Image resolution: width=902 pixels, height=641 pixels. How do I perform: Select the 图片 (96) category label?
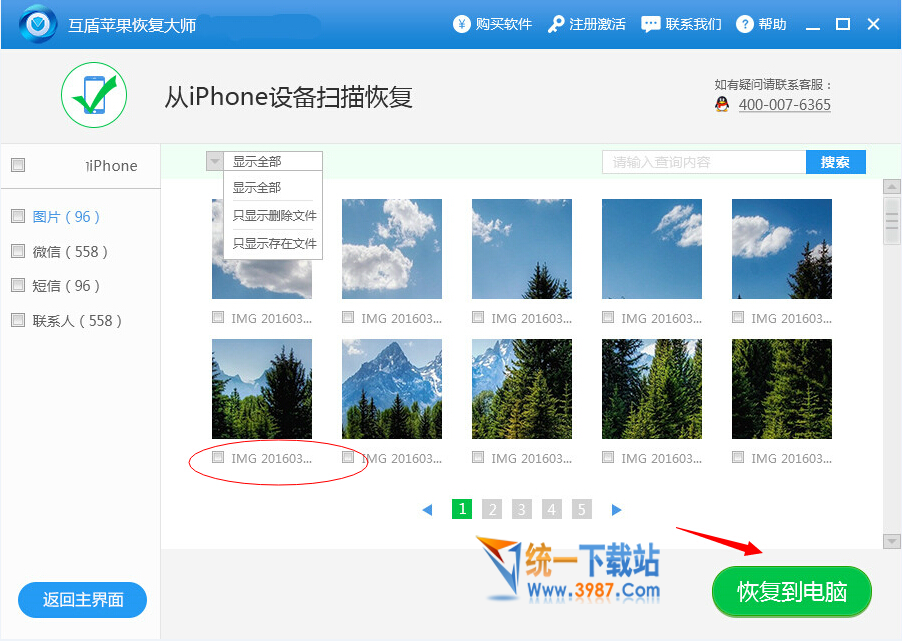(66, 216)
